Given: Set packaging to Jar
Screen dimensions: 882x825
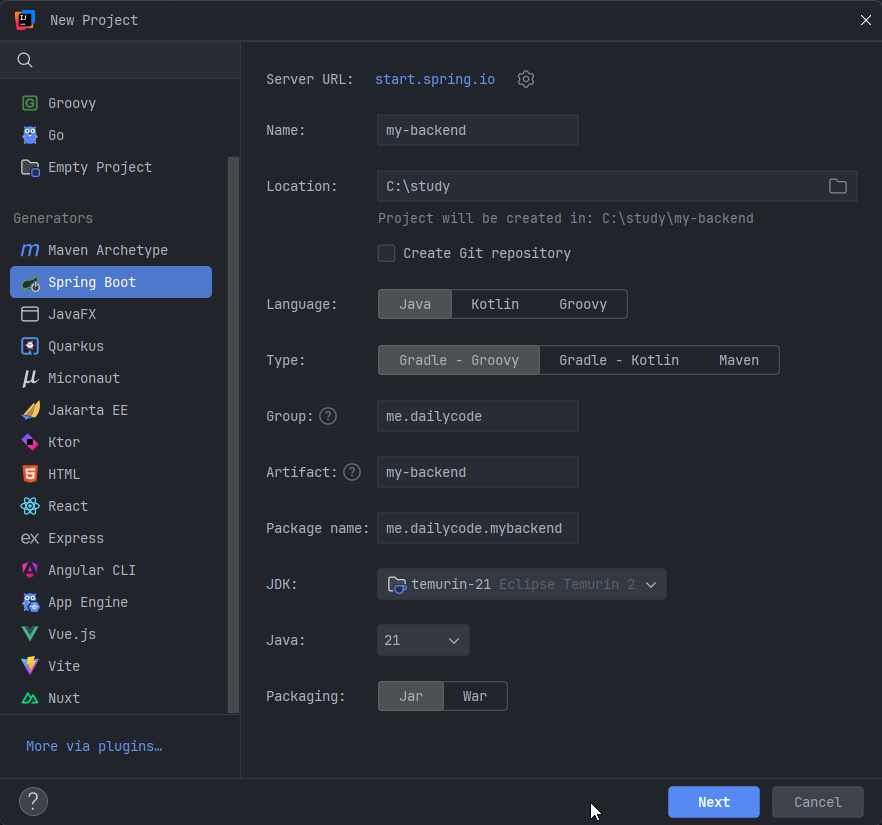Looking at the screenshot, I should coord(411,696).
